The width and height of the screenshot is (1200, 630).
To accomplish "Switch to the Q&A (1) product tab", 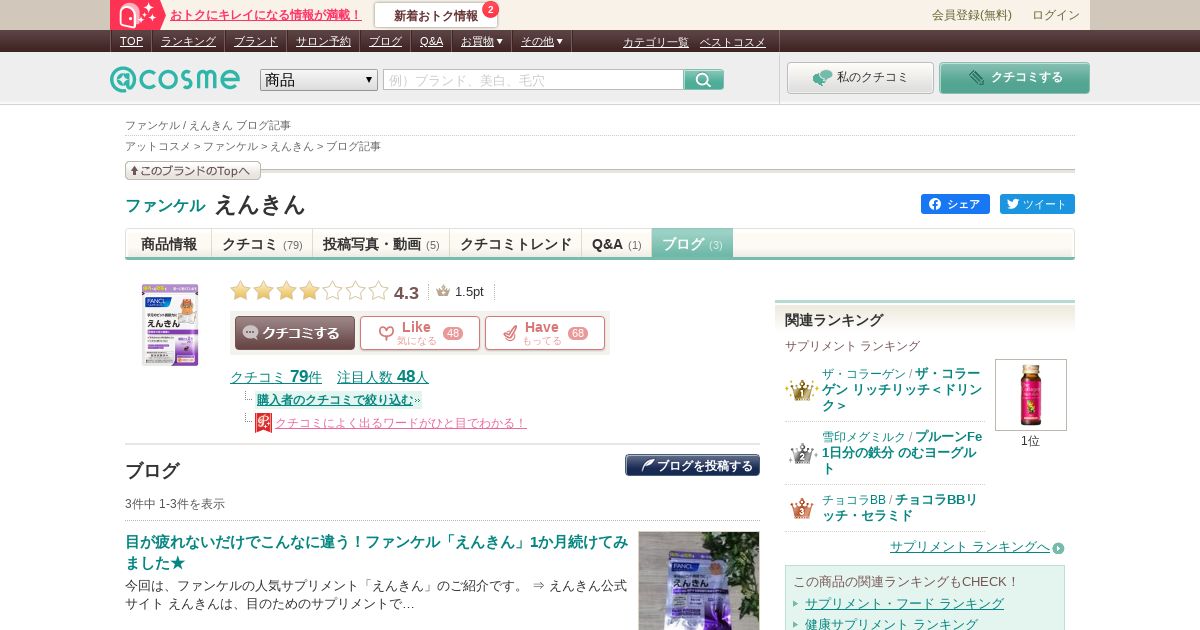I will pos(617,244).
